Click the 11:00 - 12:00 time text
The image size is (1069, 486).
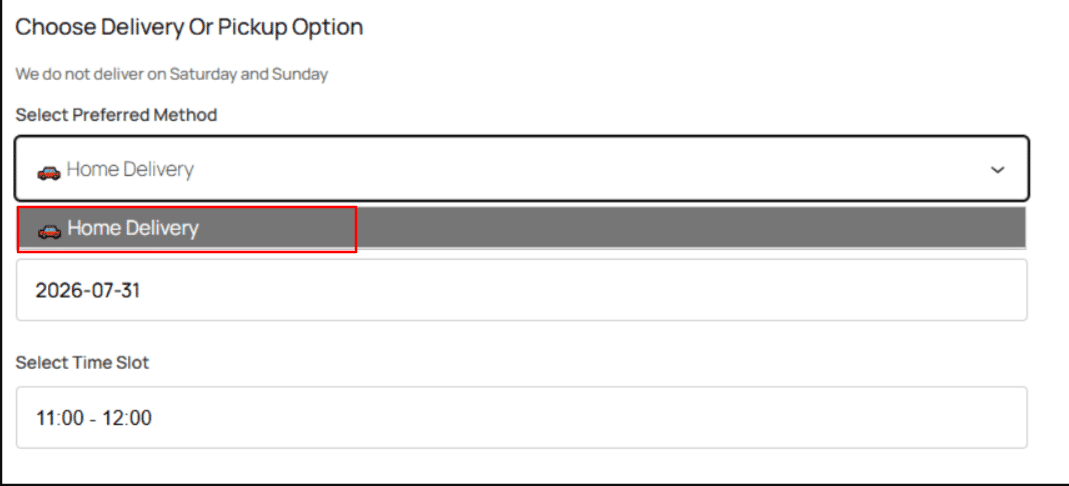point(94,418)
